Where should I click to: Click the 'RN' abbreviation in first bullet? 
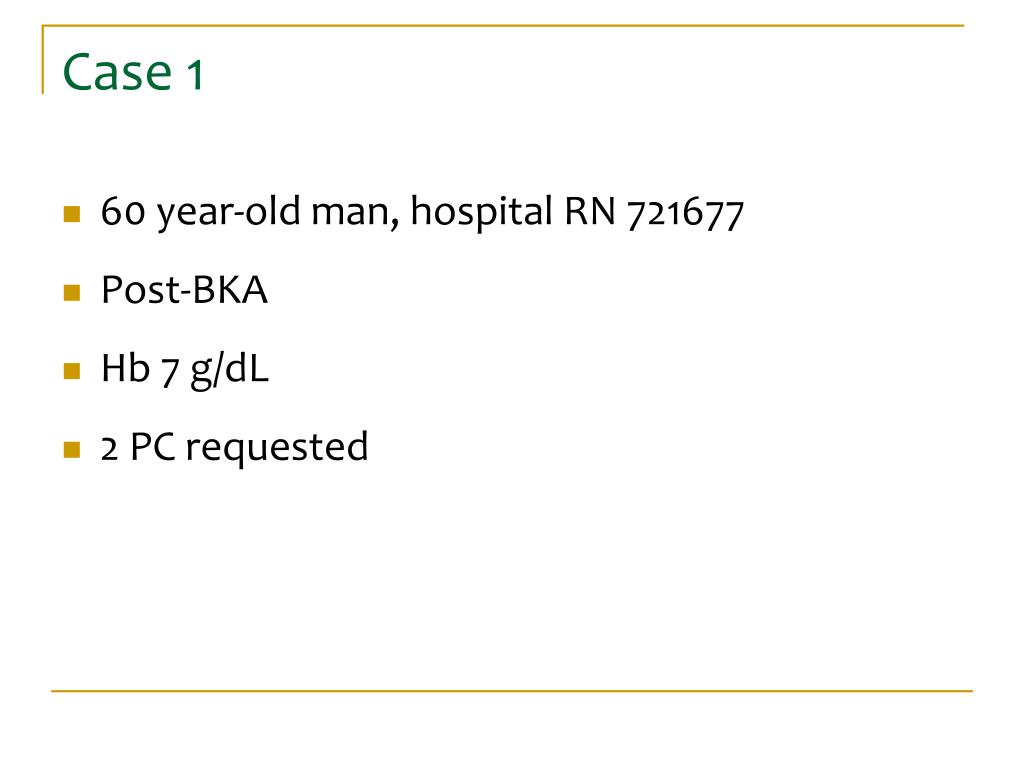tap(590, 212)
